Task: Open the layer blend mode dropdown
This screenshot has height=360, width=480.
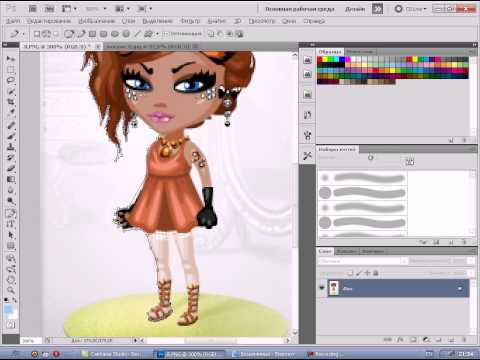Action: [363, 261]
